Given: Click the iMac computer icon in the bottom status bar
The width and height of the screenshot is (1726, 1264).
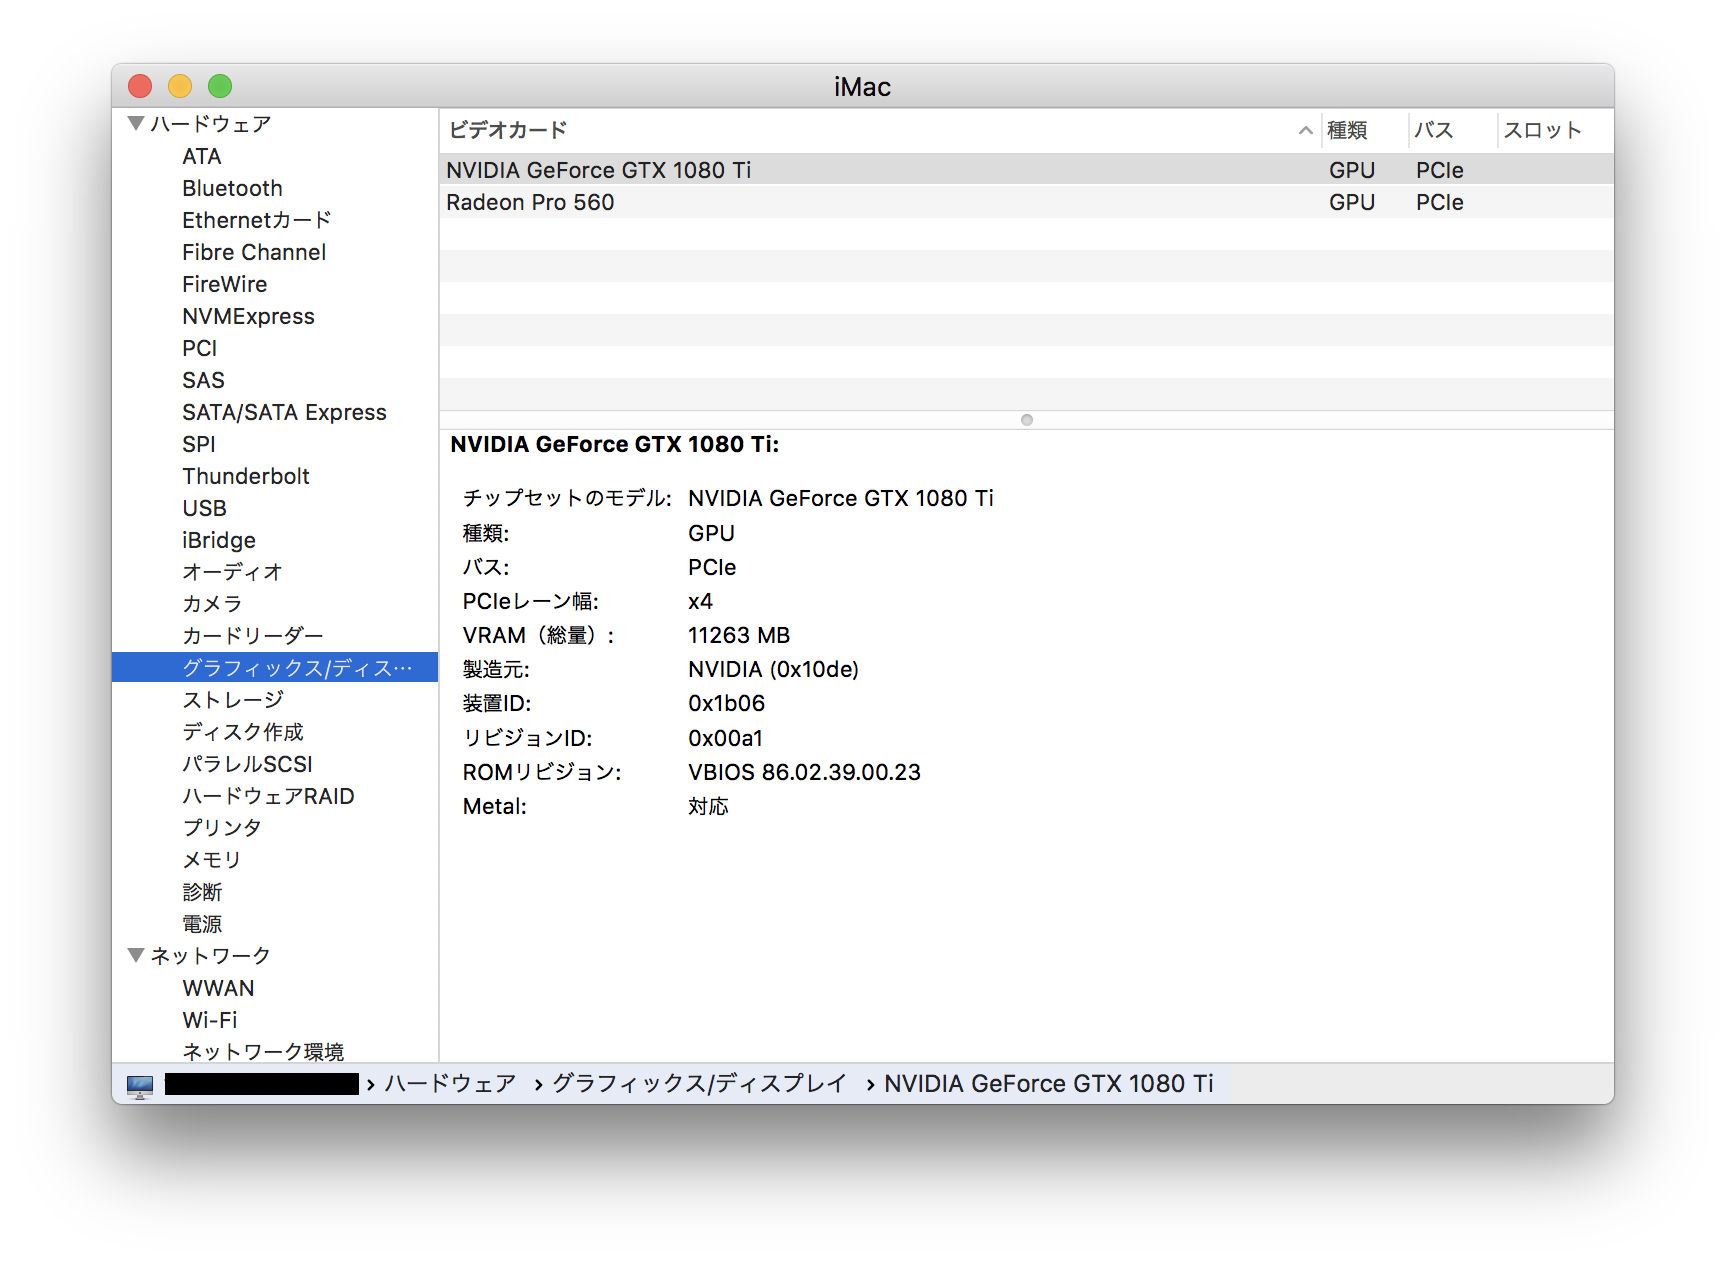Looking at the screenshot, I should pos(140,1083).
